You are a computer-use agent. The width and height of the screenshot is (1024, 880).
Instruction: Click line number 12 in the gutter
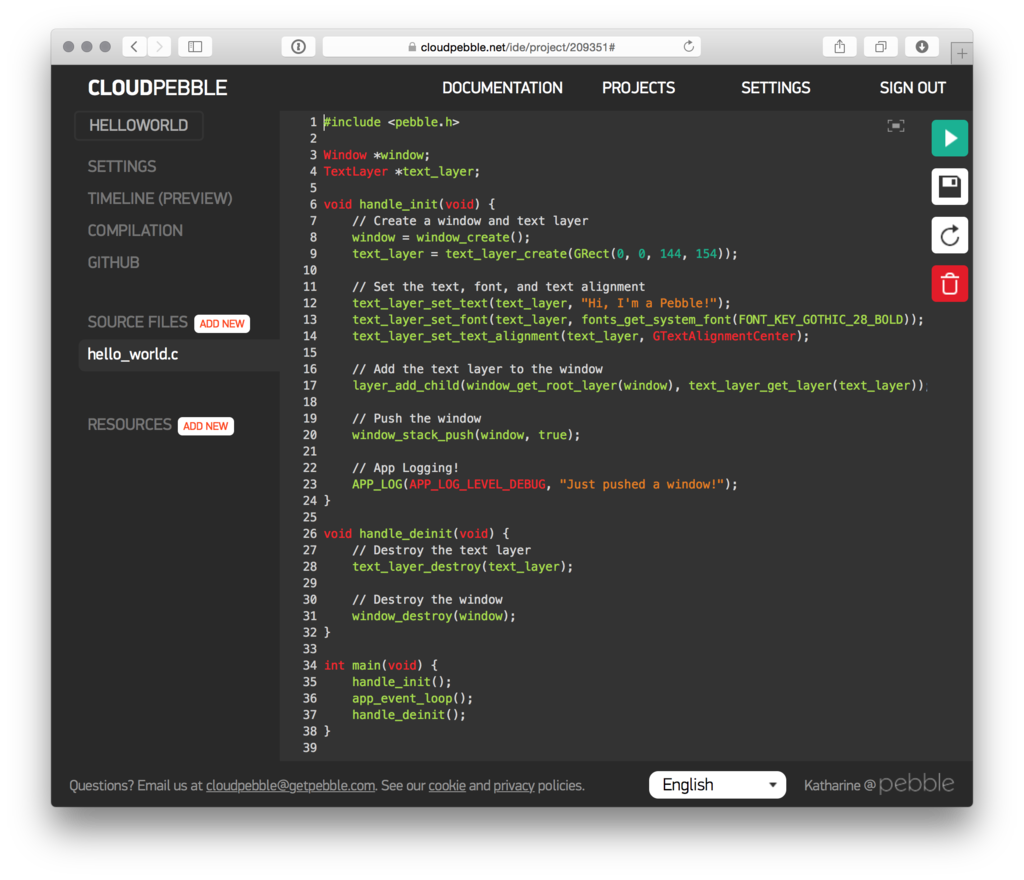[x=310, y=303]
